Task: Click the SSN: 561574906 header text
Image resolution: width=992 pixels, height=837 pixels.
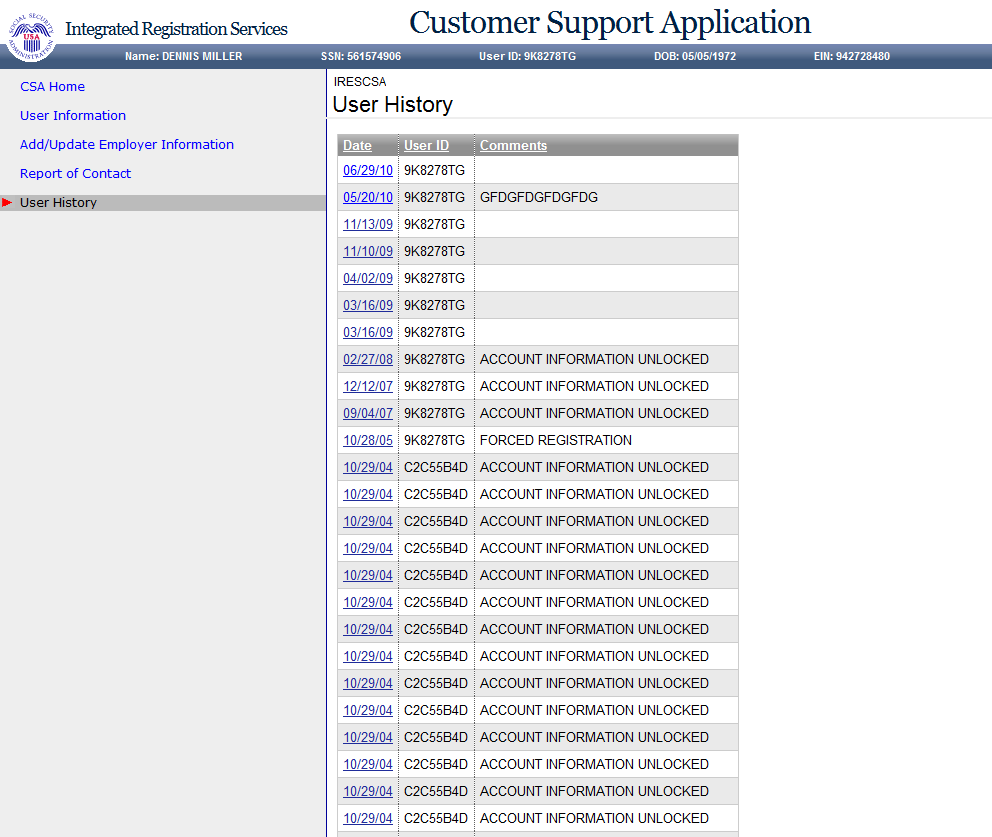Action: [361, 56]
